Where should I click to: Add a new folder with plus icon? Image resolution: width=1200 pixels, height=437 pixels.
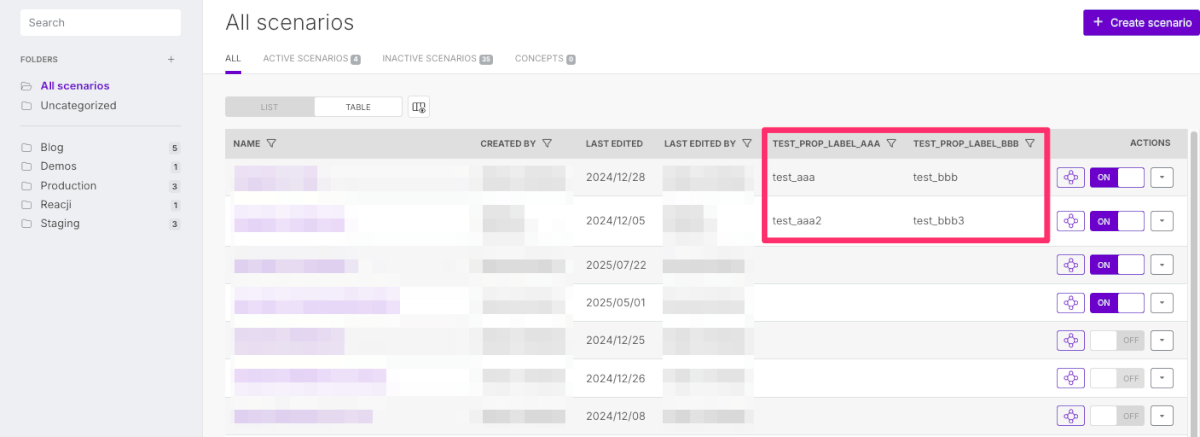pos(171,59)
